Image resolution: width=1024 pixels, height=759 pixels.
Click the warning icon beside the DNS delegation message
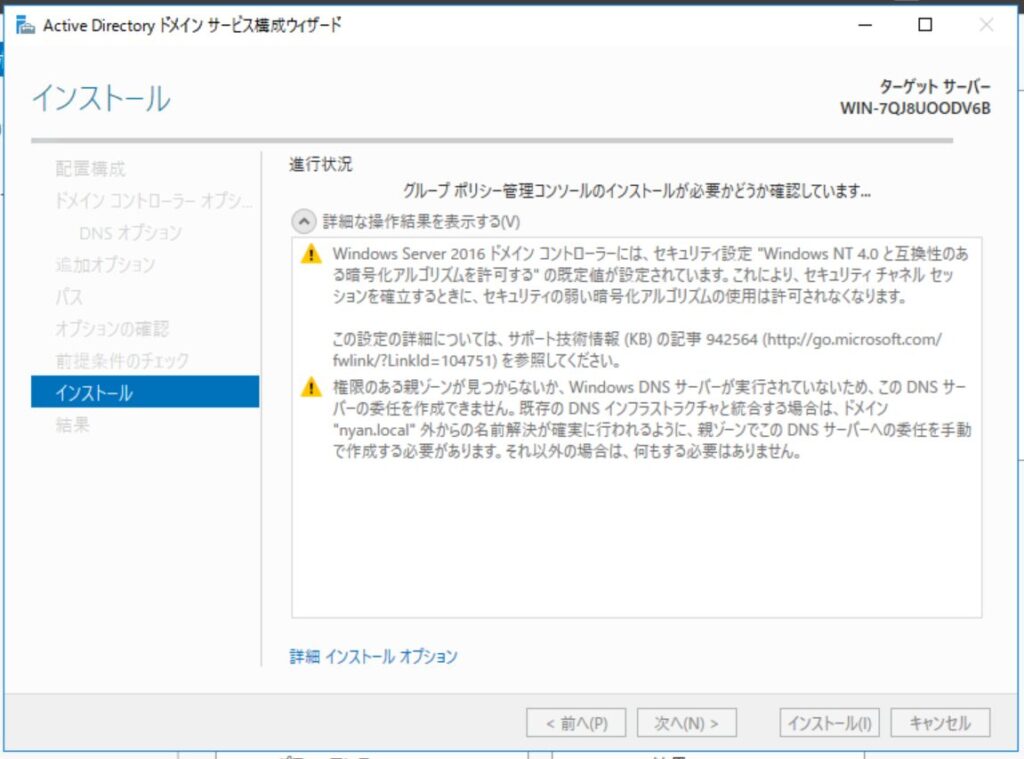pyautogui.click(x=312, y=387)
